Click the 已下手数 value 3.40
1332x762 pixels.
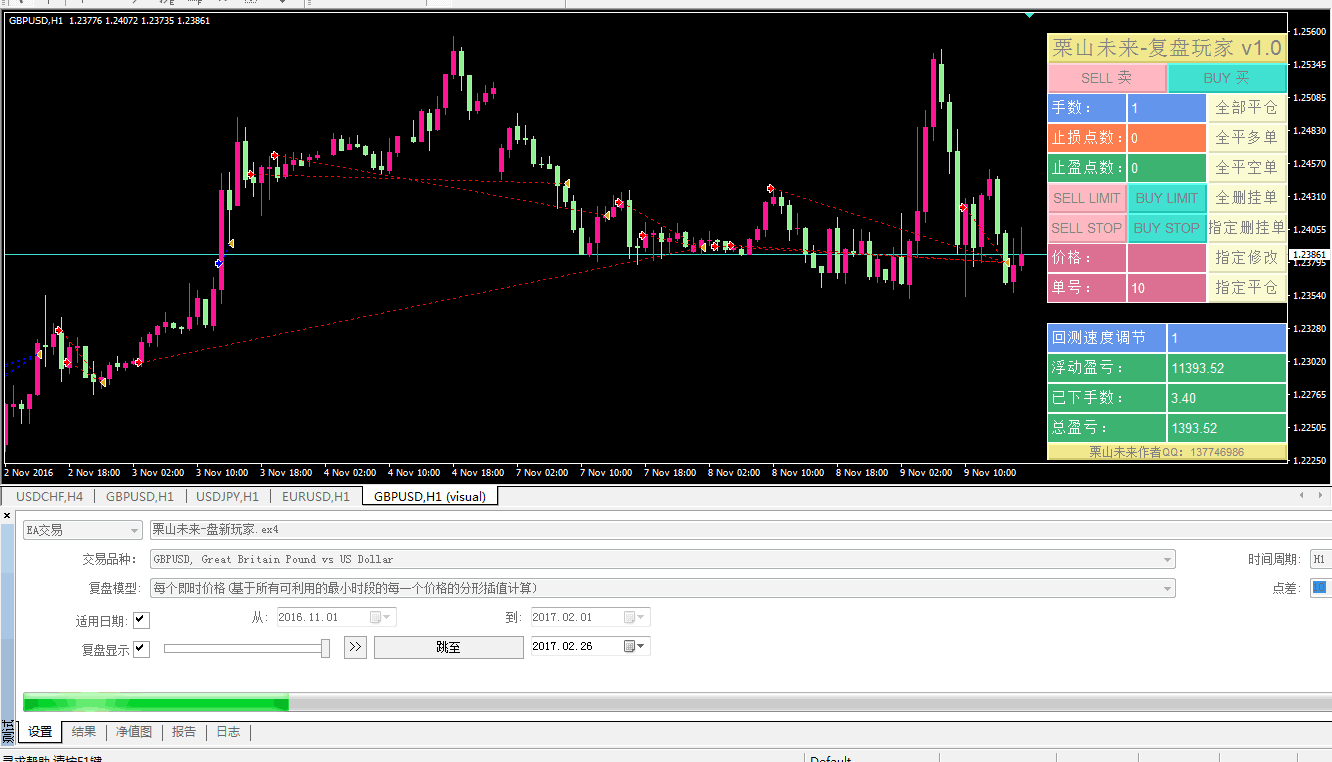(x=1227, y=398)
